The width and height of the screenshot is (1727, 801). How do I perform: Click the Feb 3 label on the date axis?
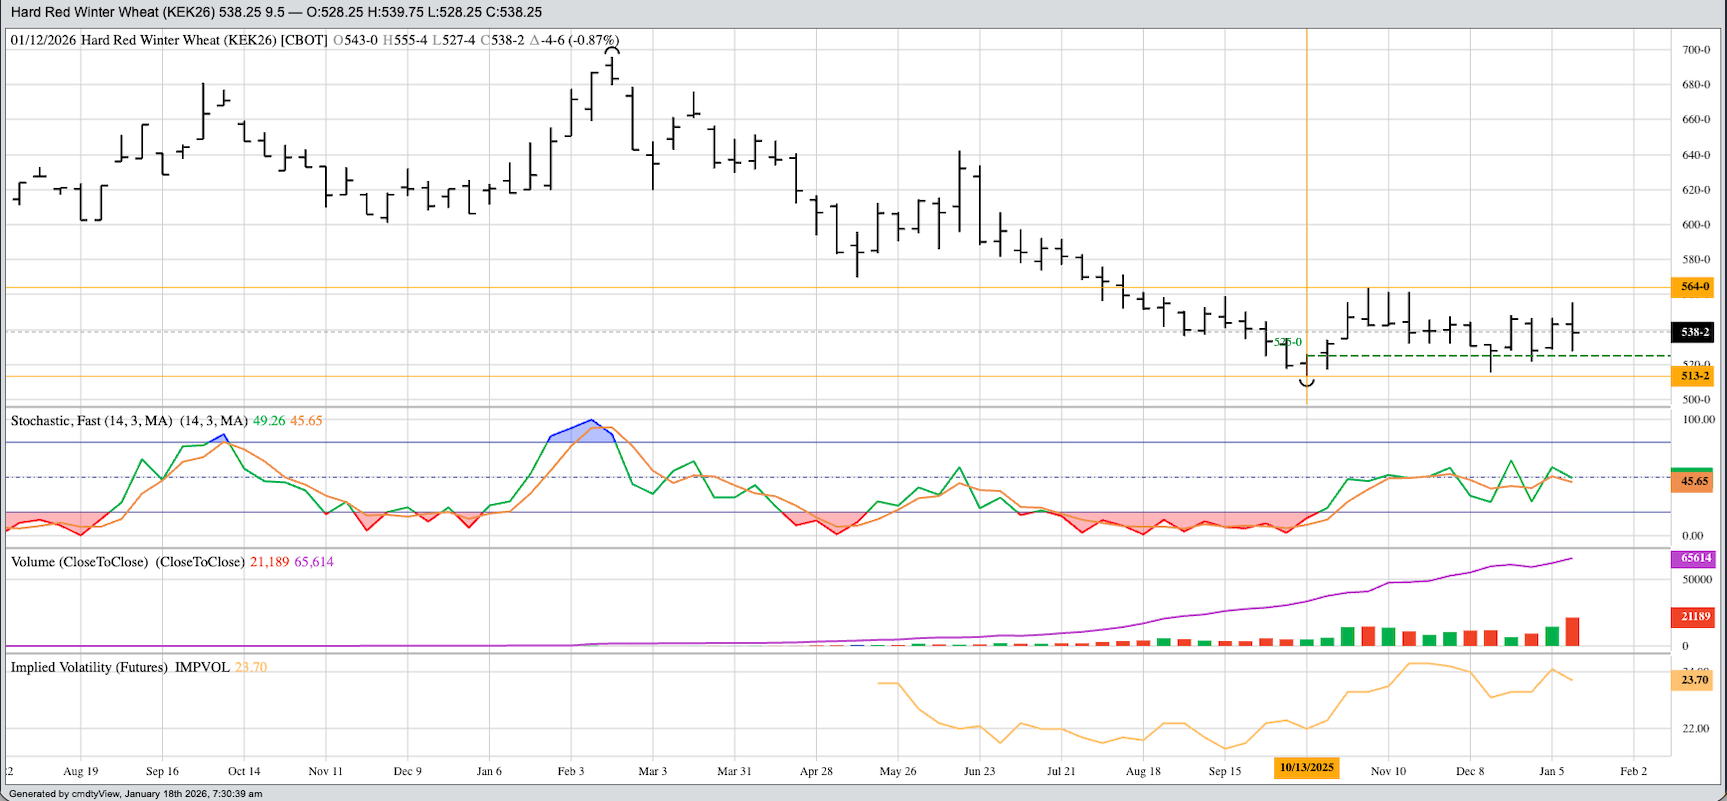pos(571,771)
